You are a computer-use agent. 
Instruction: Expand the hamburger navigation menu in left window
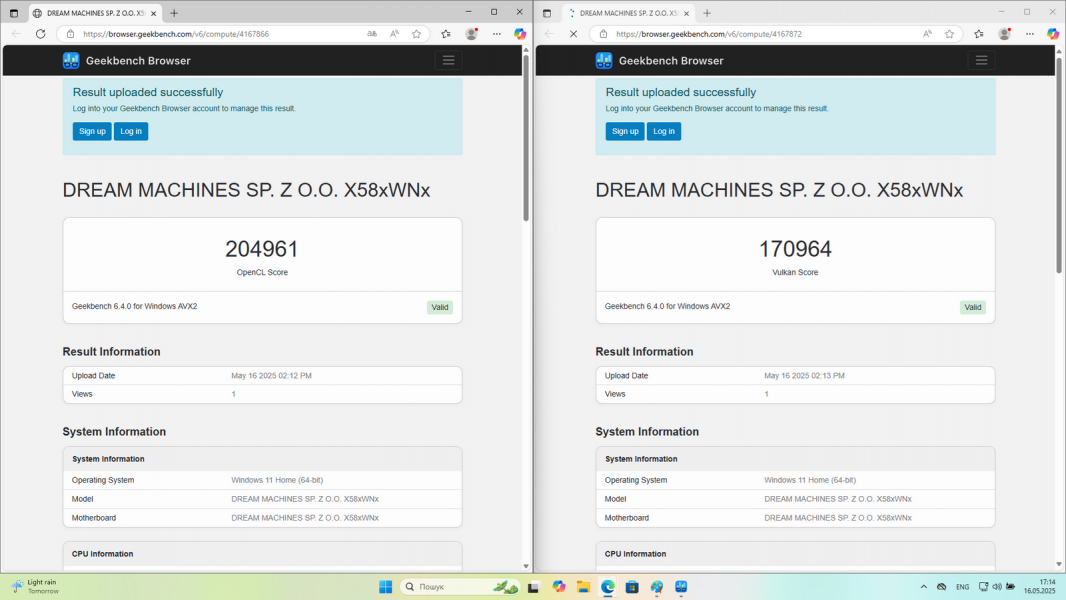point(449,60)
